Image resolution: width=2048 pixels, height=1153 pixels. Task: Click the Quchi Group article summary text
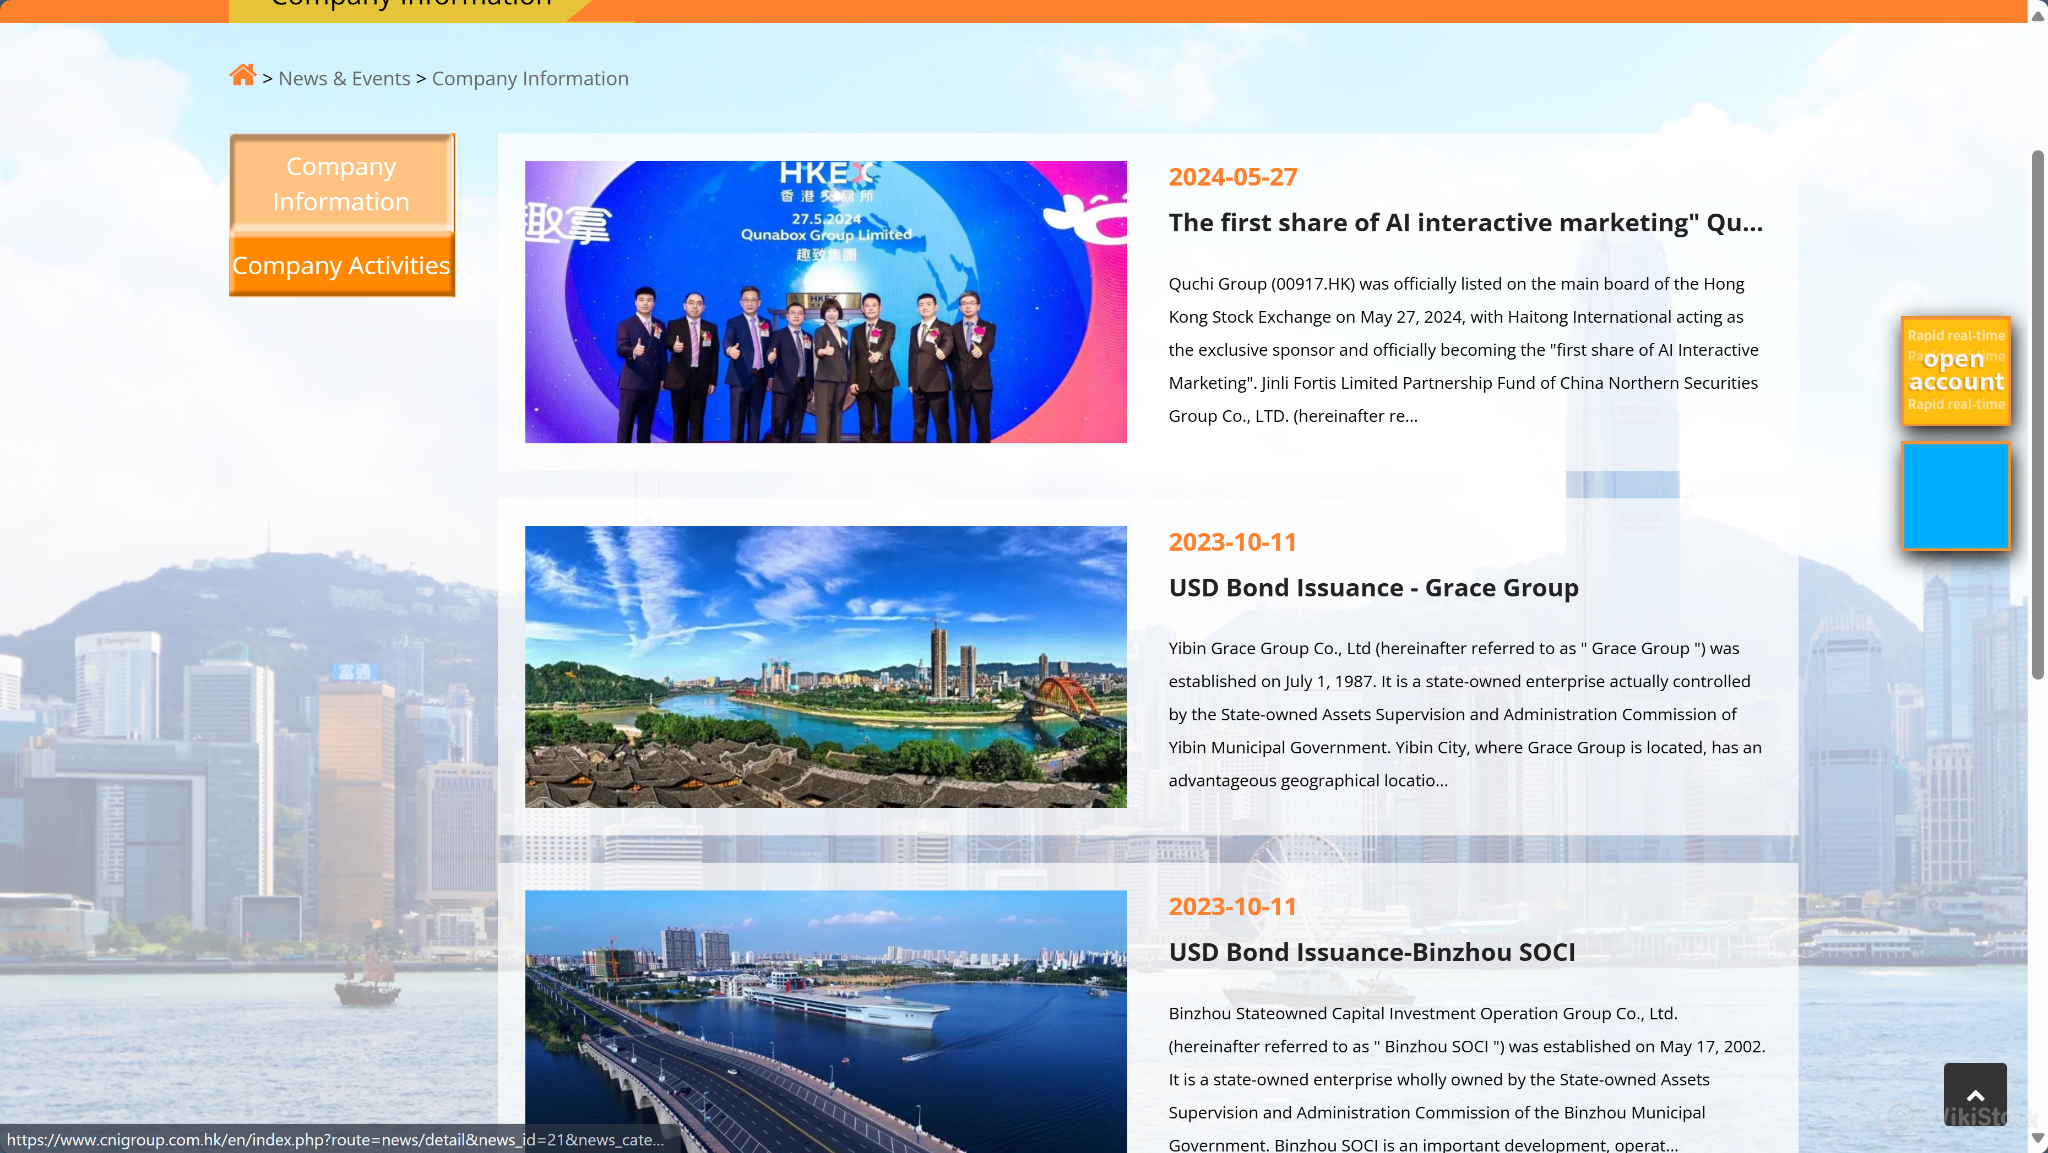tap(1463, 350)
